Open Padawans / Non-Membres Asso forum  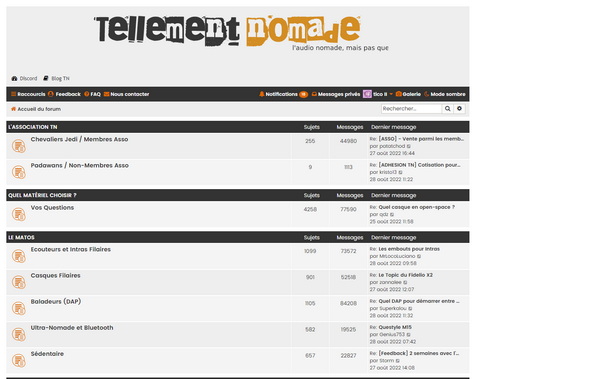tap(80, 165)
